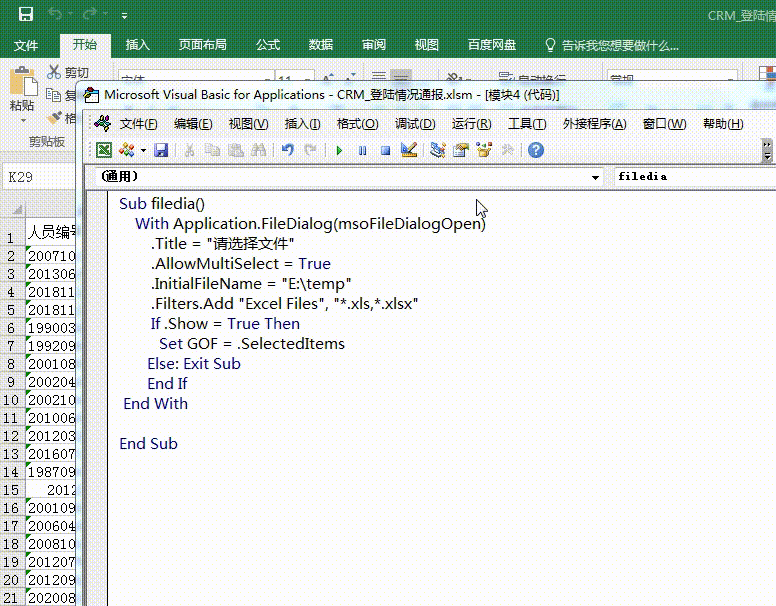
Task: Click the View Microsoft Excel icon in VBA toolbar
Action: 104,150
